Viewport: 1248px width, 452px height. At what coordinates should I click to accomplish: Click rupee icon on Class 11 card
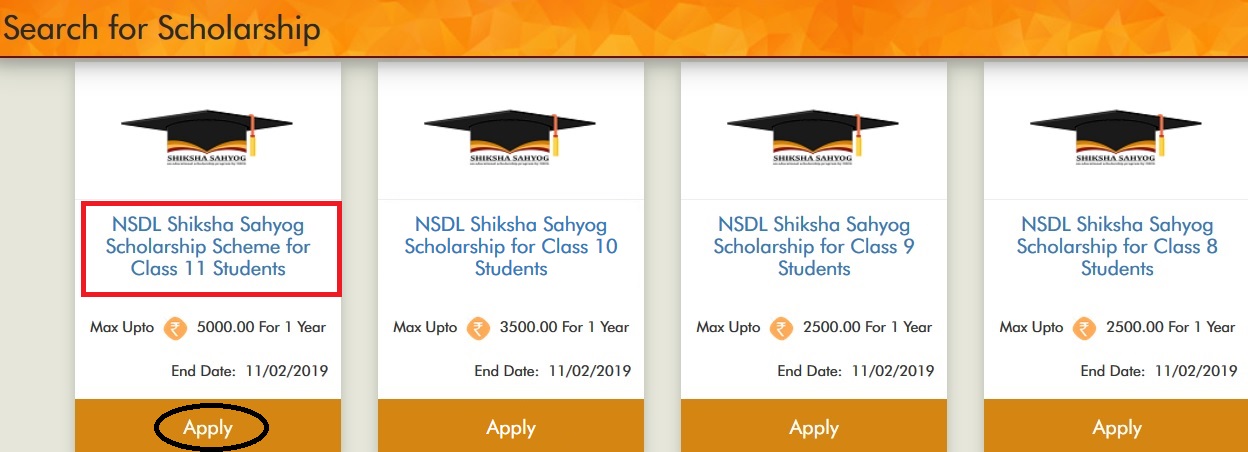point(176,328)
